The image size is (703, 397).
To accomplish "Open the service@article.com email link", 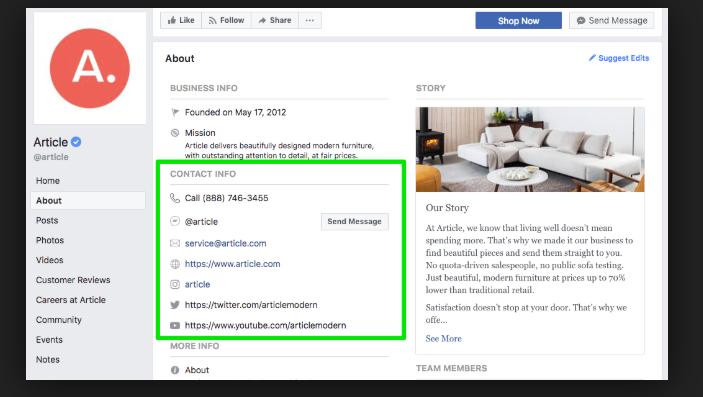I will [226, 243].
